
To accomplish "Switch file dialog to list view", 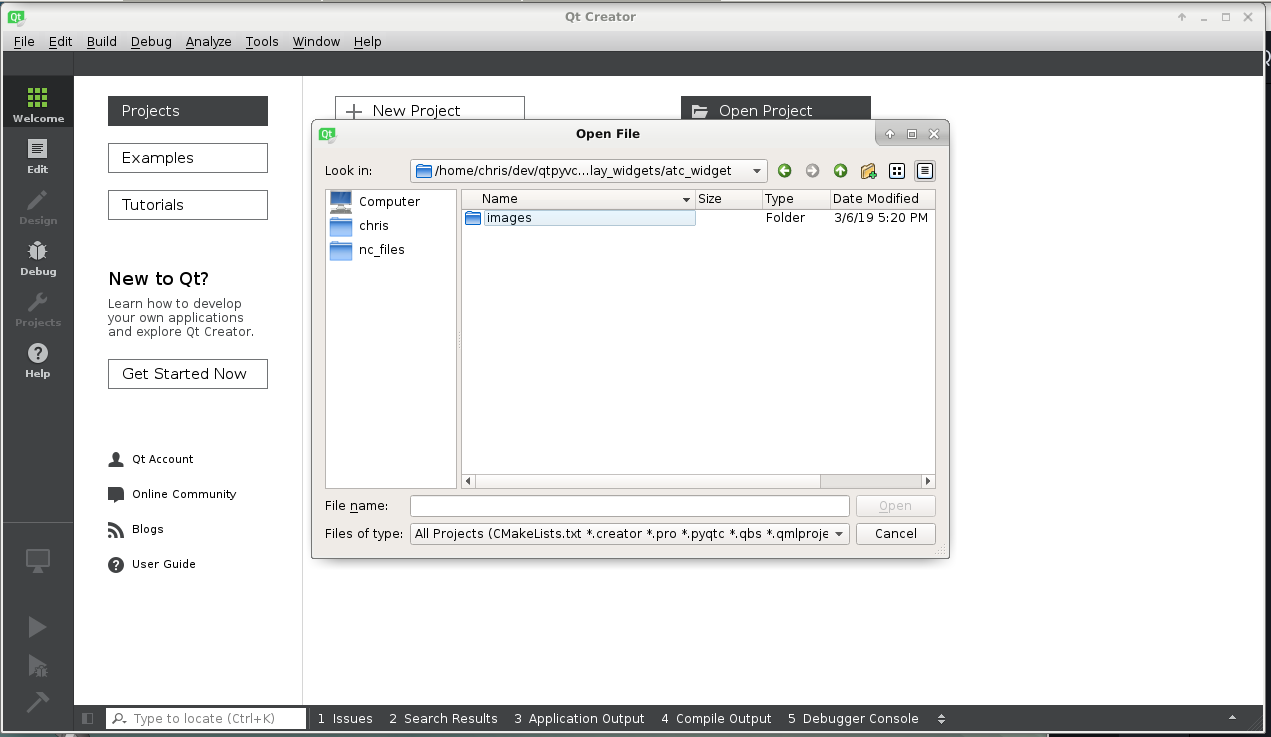I will [897, 171].
